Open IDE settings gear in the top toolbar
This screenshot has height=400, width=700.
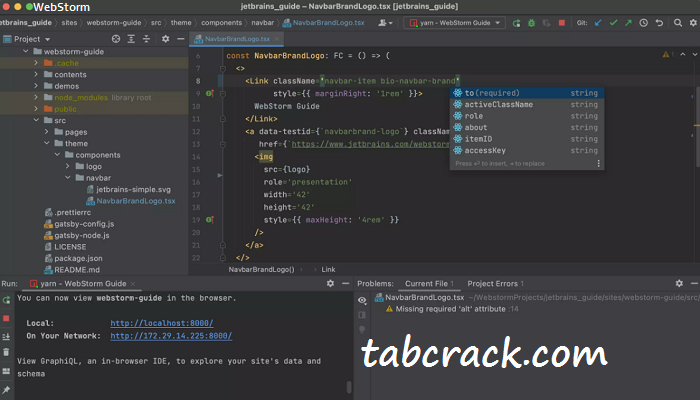[693, 23]
